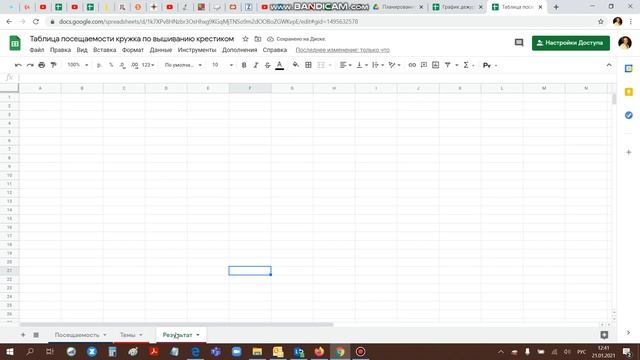Open the Windows Start menu
This screenshot has height=360, width=640.
click(x=9, y=351)
